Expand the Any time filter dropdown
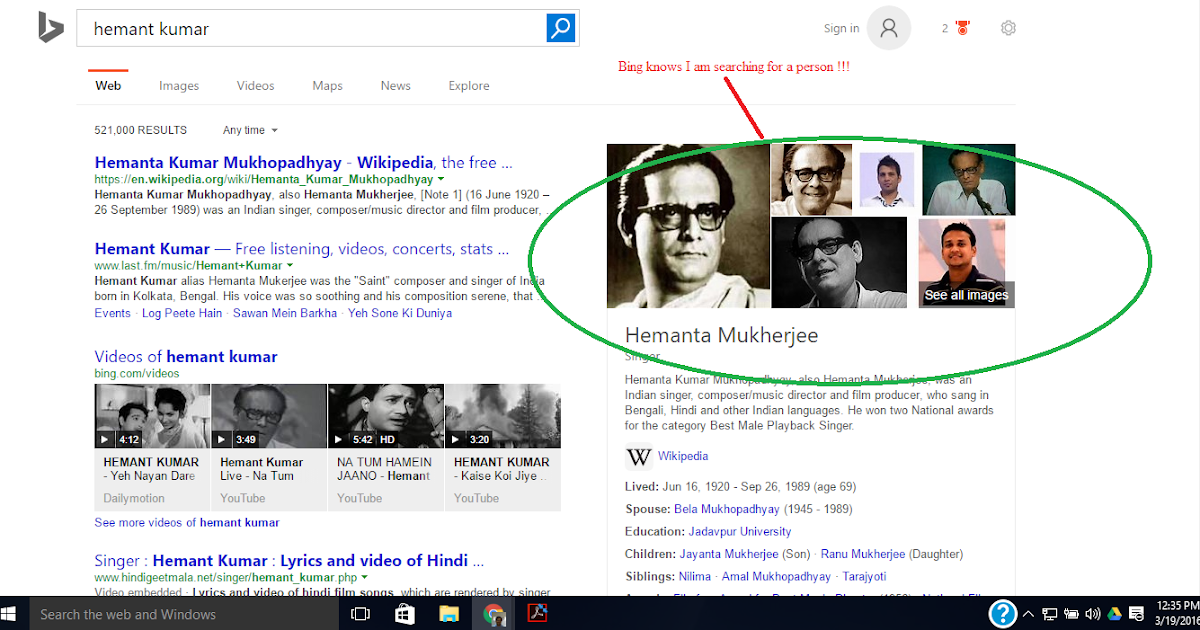Viewport: 1200px width, 630px height. pyautogui.click(x=248, y=130)
